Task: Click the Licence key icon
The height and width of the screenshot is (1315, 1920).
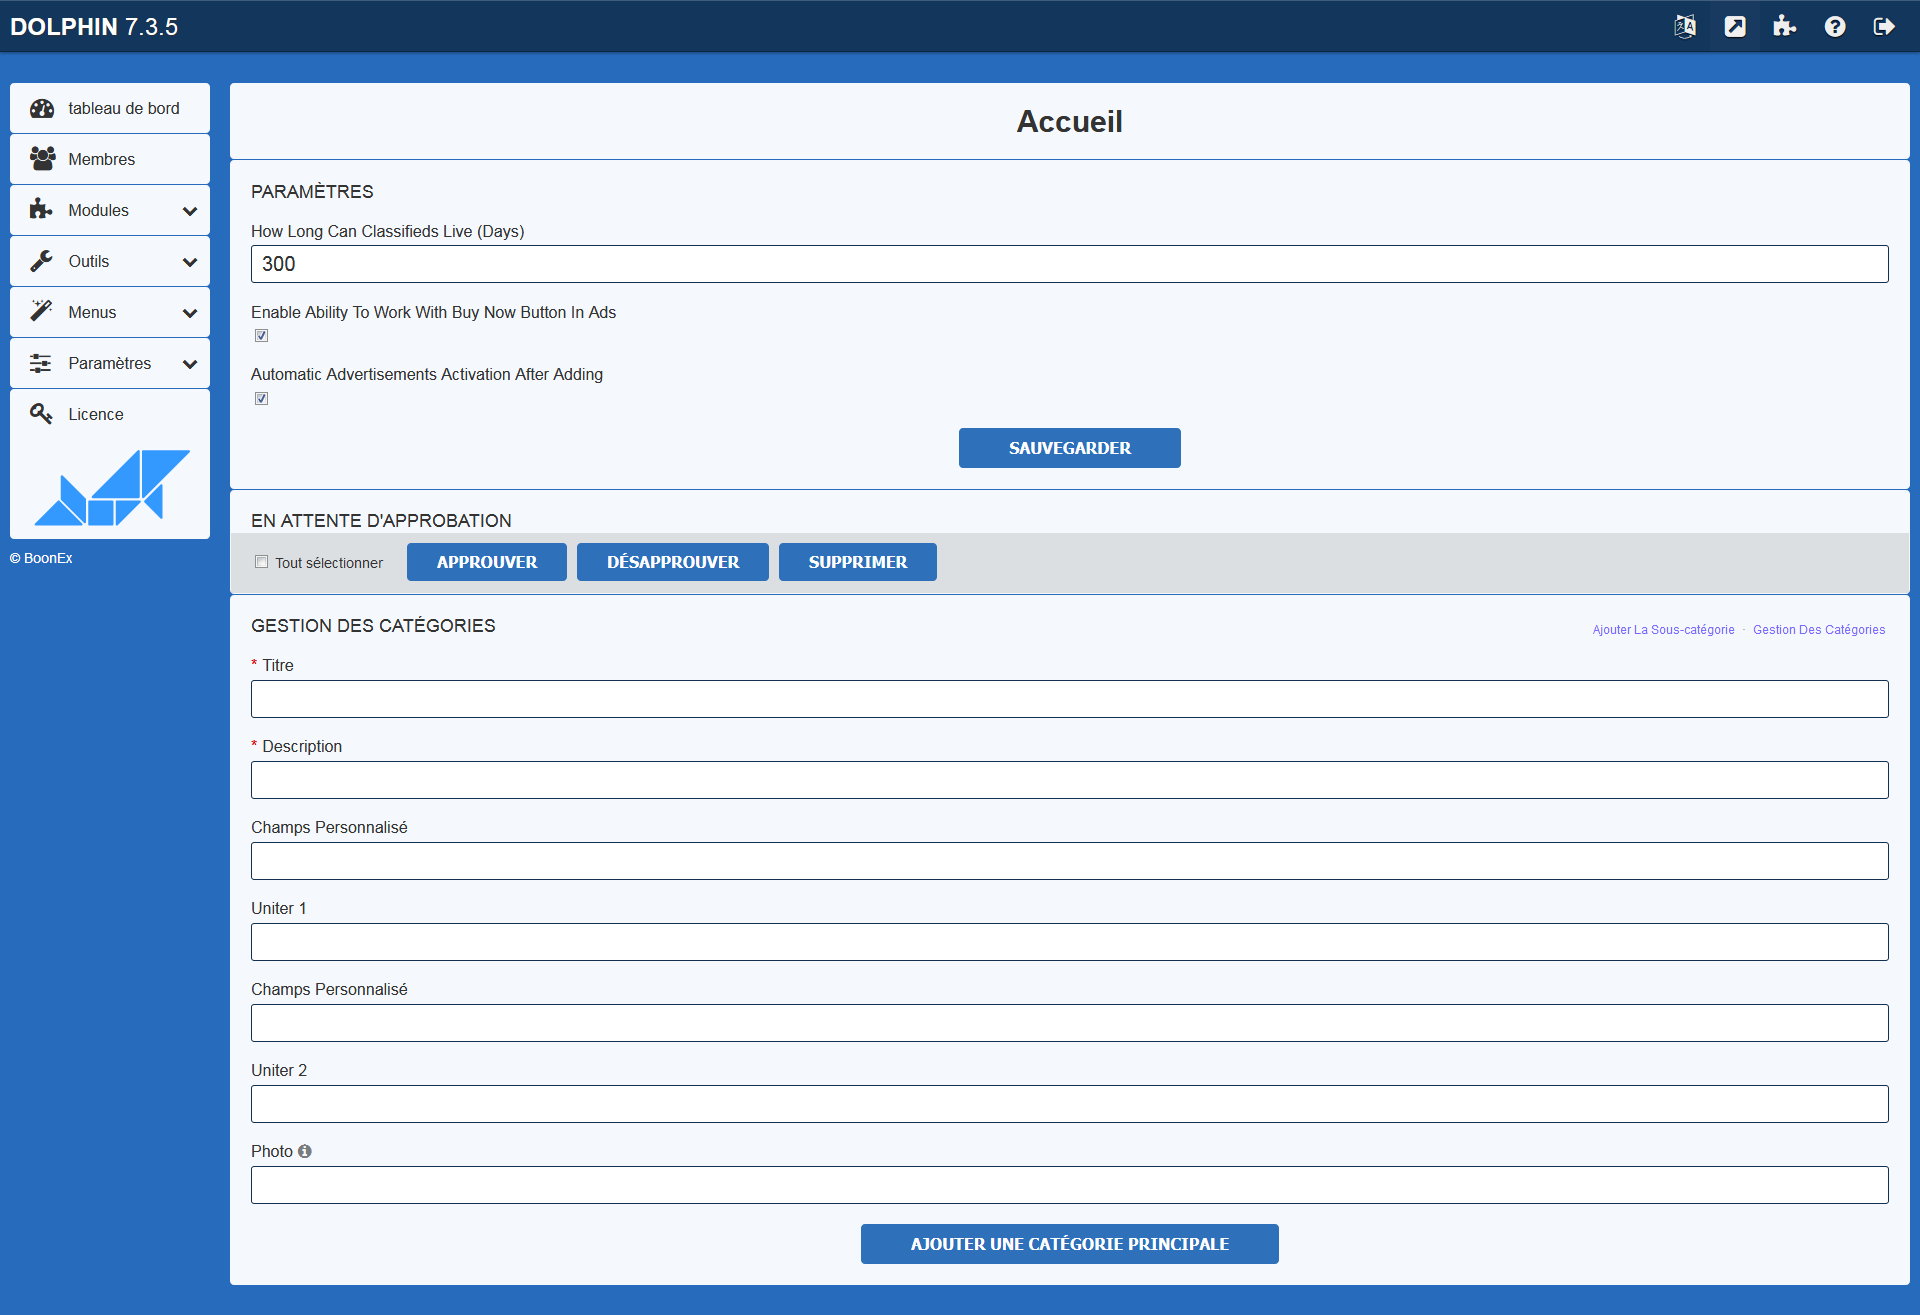Action: [41, 414]
